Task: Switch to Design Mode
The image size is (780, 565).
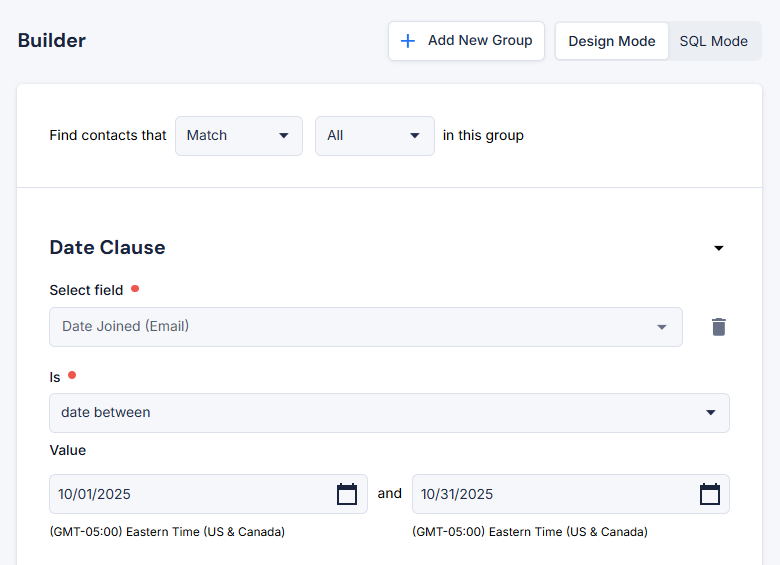Action: 611,41
